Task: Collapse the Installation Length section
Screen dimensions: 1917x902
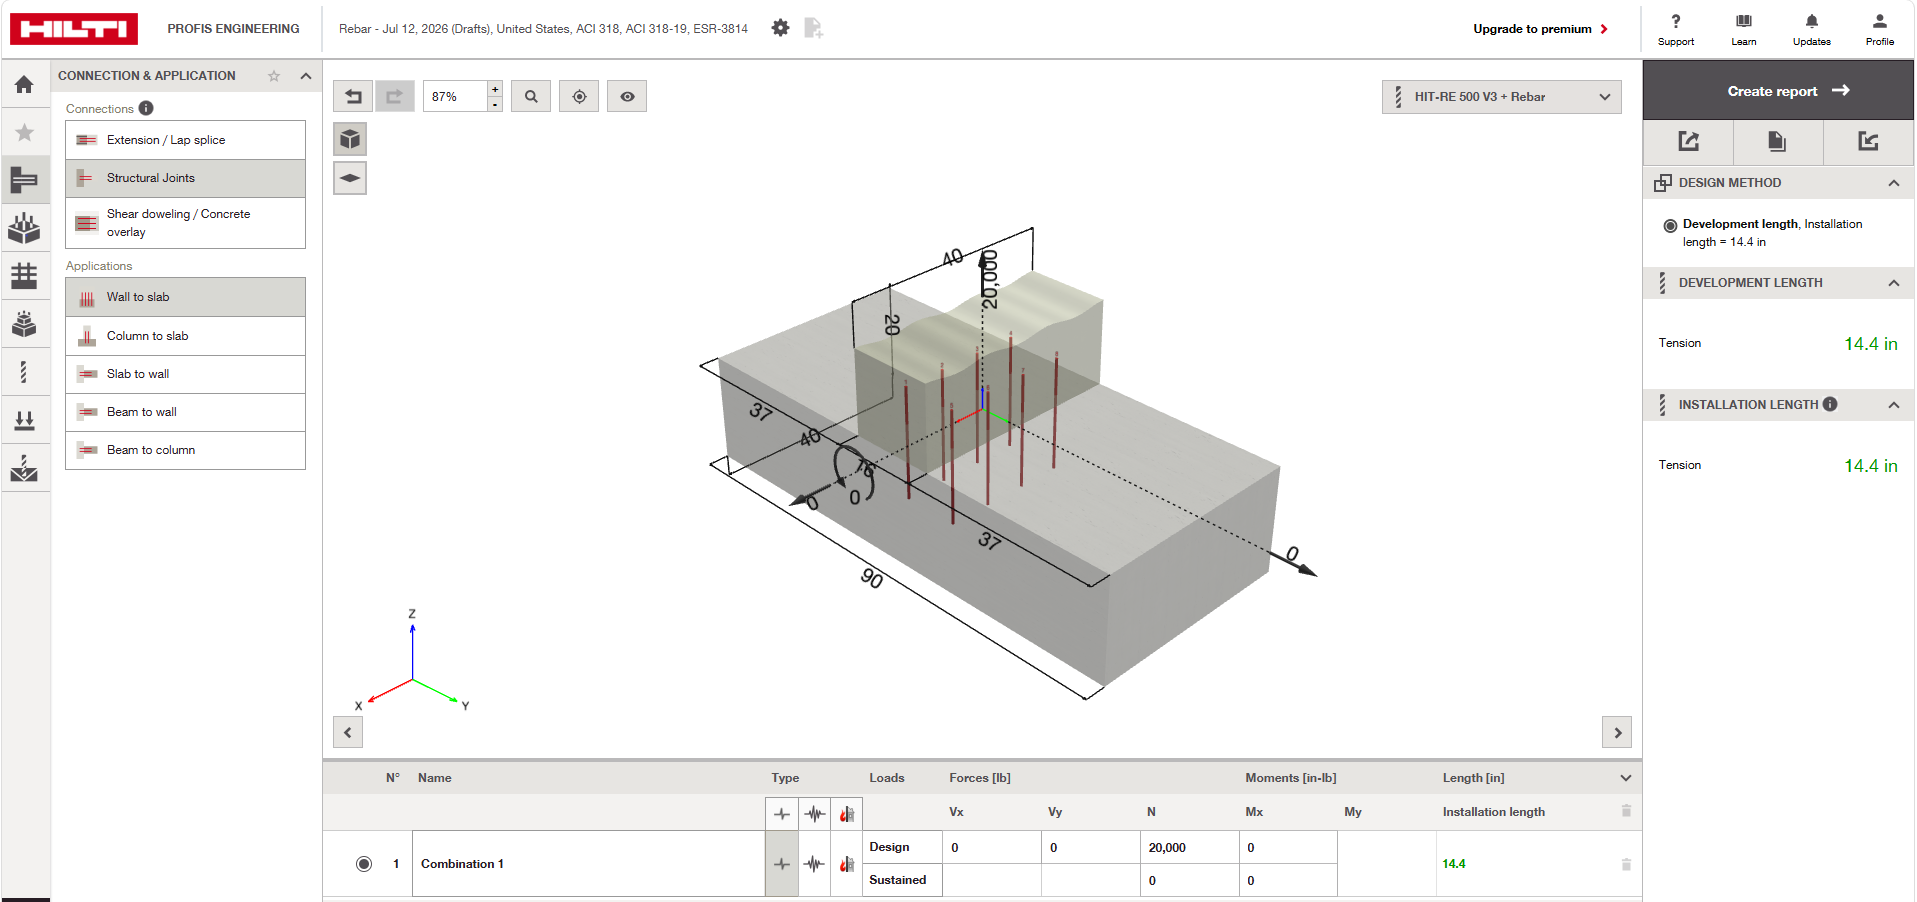Action: click(x=1894, y=405)
